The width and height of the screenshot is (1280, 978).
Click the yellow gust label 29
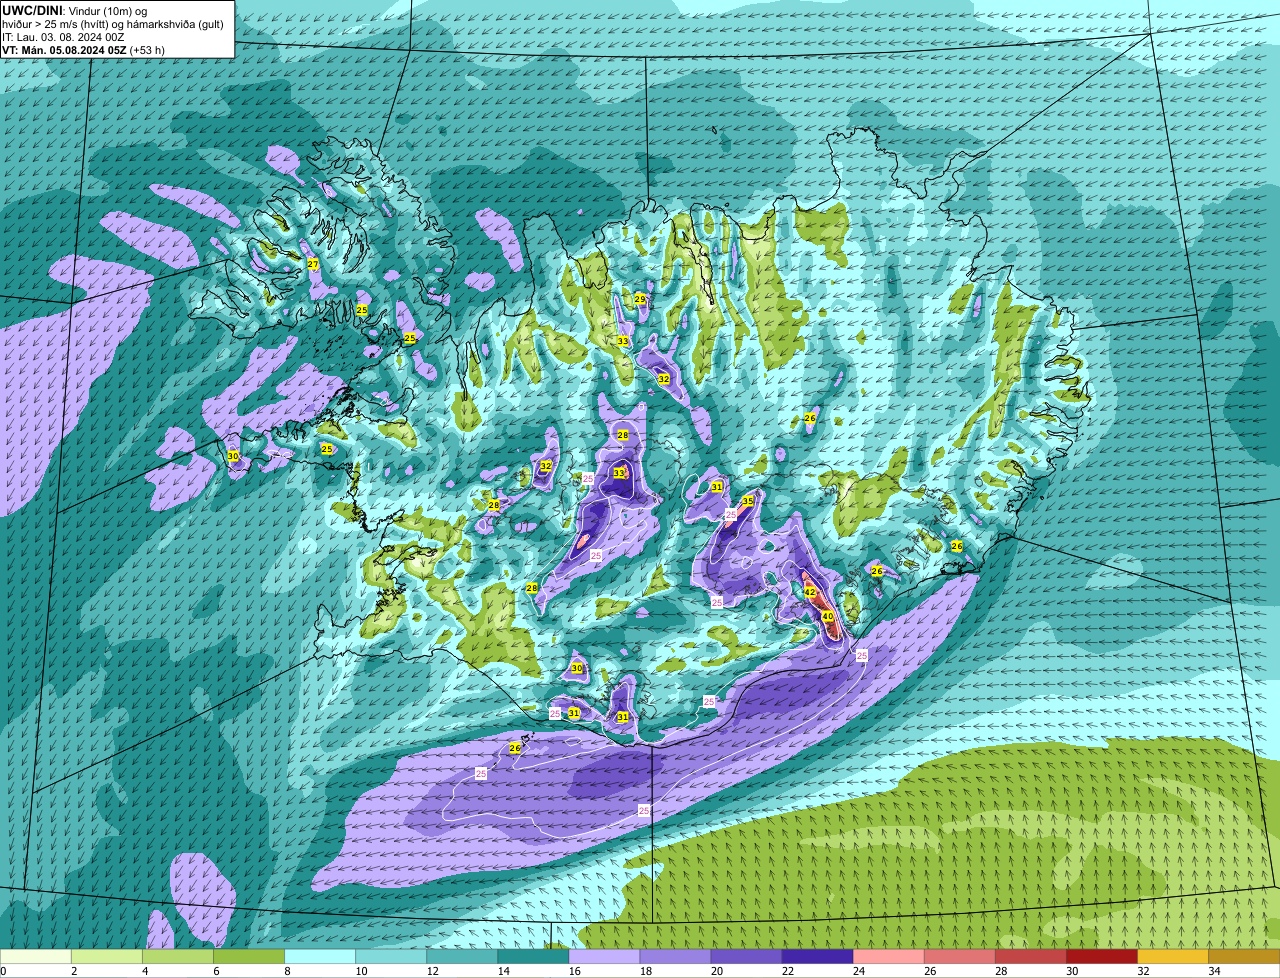pyautogui.click(x=640, y=299)
